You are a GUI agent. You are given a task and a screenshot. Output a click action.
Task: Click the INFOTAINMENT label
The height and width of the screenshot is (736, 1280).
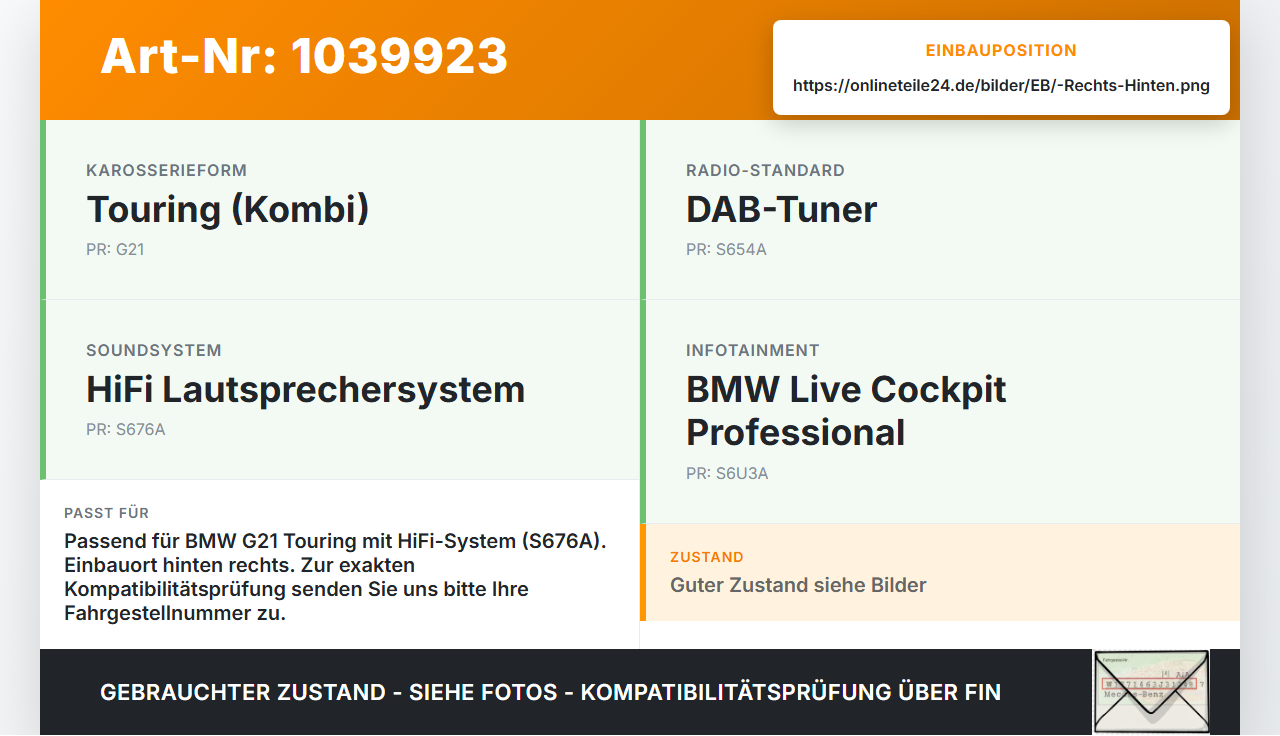pos(752,350)
